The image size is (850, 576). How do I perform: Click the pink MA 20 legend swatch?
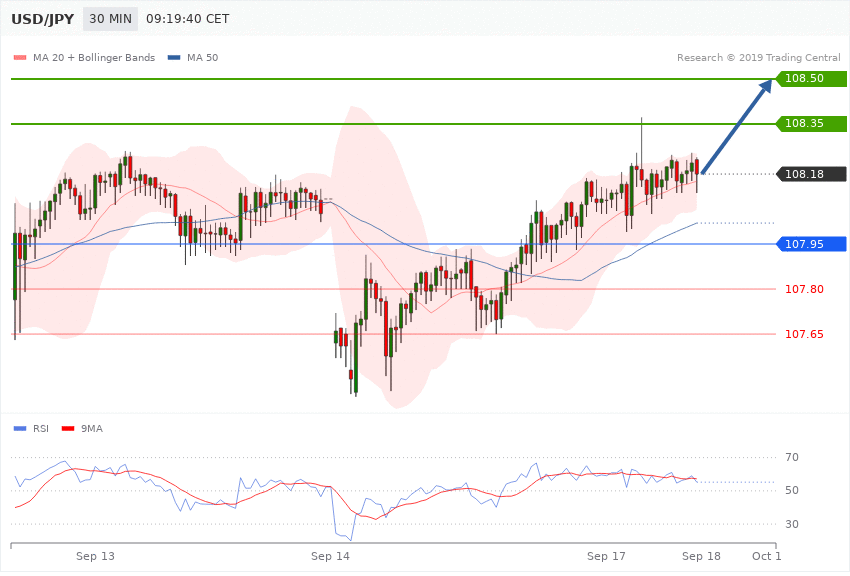tap(20, 57)
